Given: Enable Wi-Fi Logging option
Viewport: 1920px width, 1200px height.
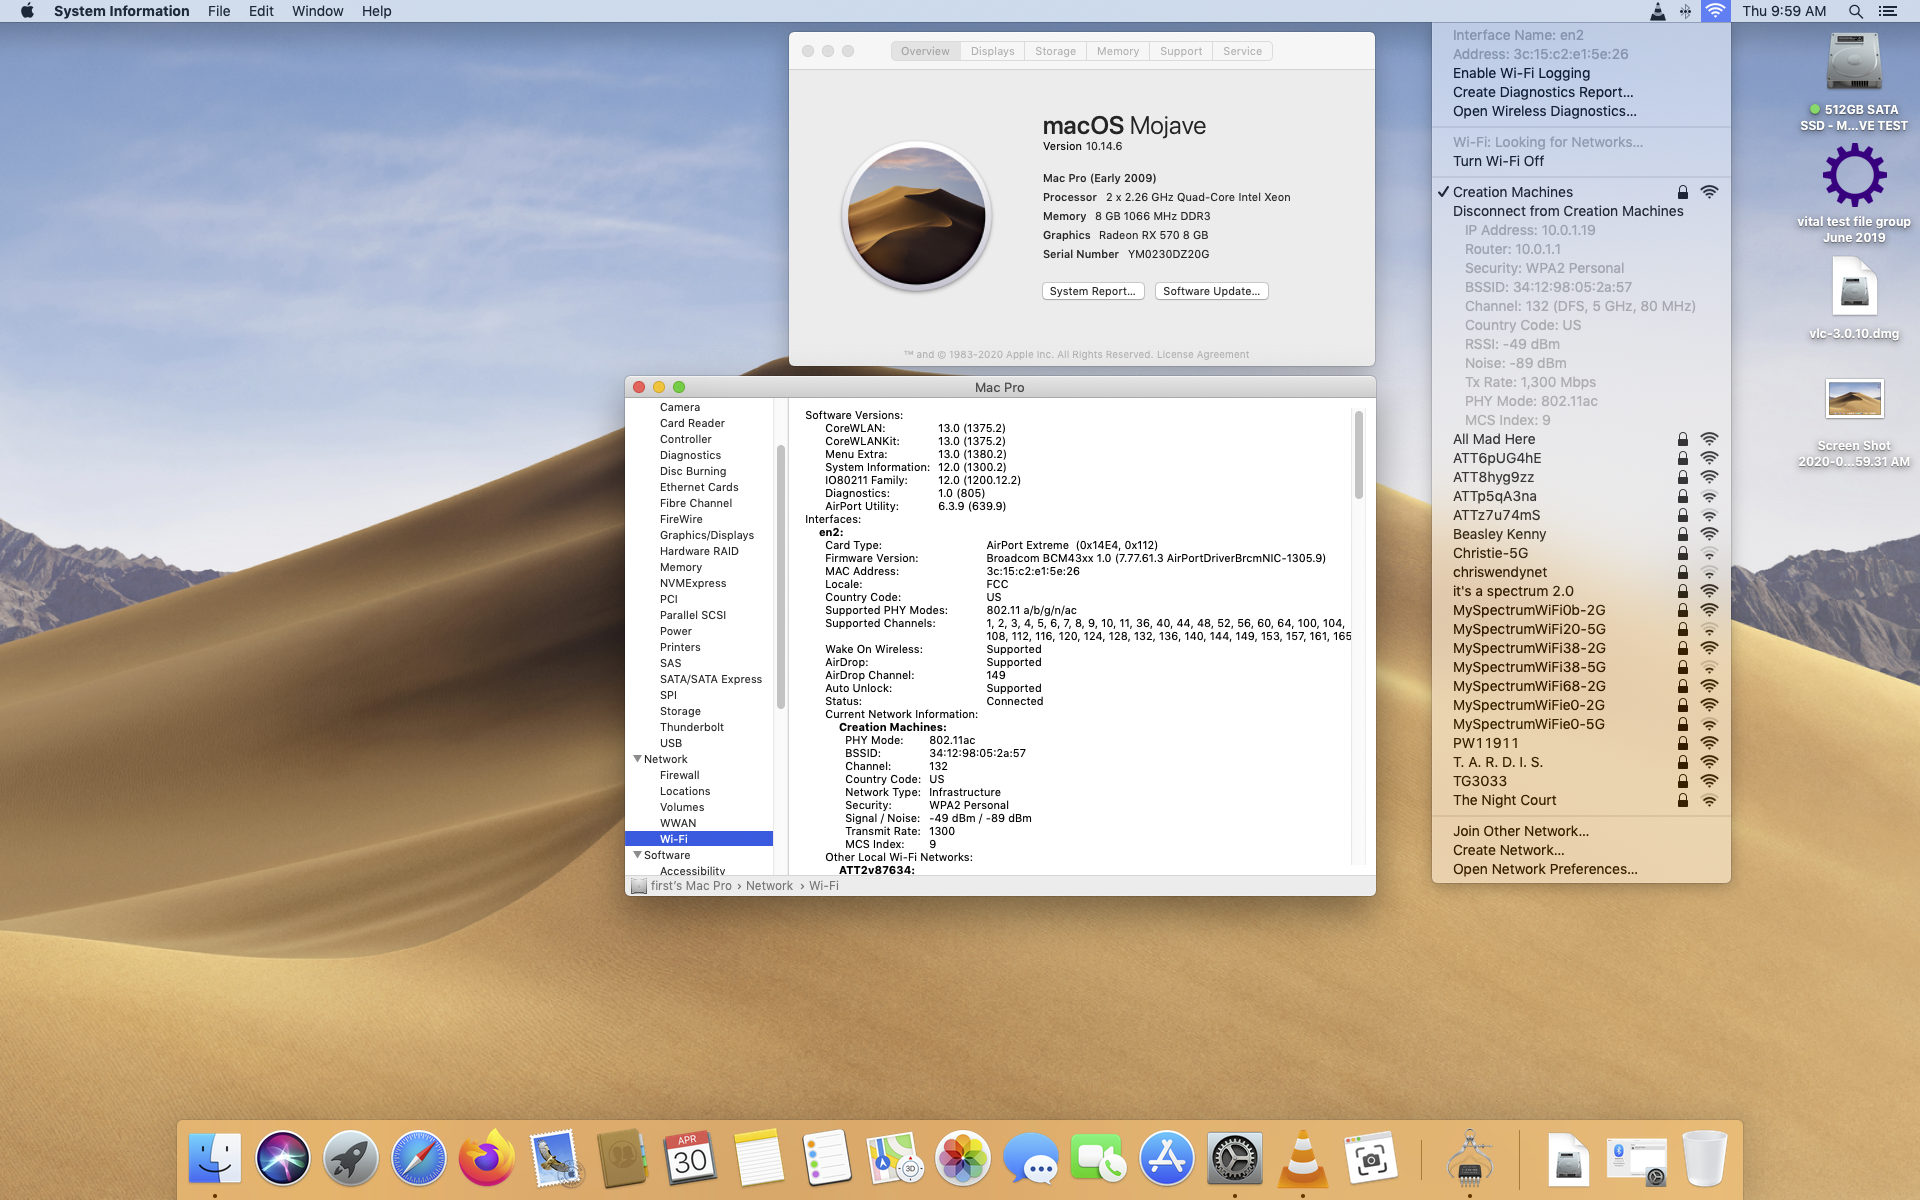Looking at the screenshot, I should tap(1521, 73).
